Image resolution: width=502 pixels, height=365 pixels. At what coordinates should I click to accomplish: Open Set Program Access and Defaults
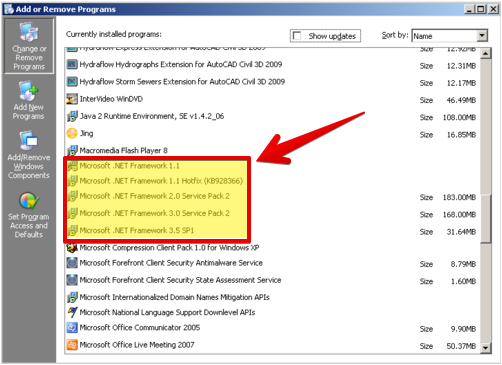coord(29,215)
